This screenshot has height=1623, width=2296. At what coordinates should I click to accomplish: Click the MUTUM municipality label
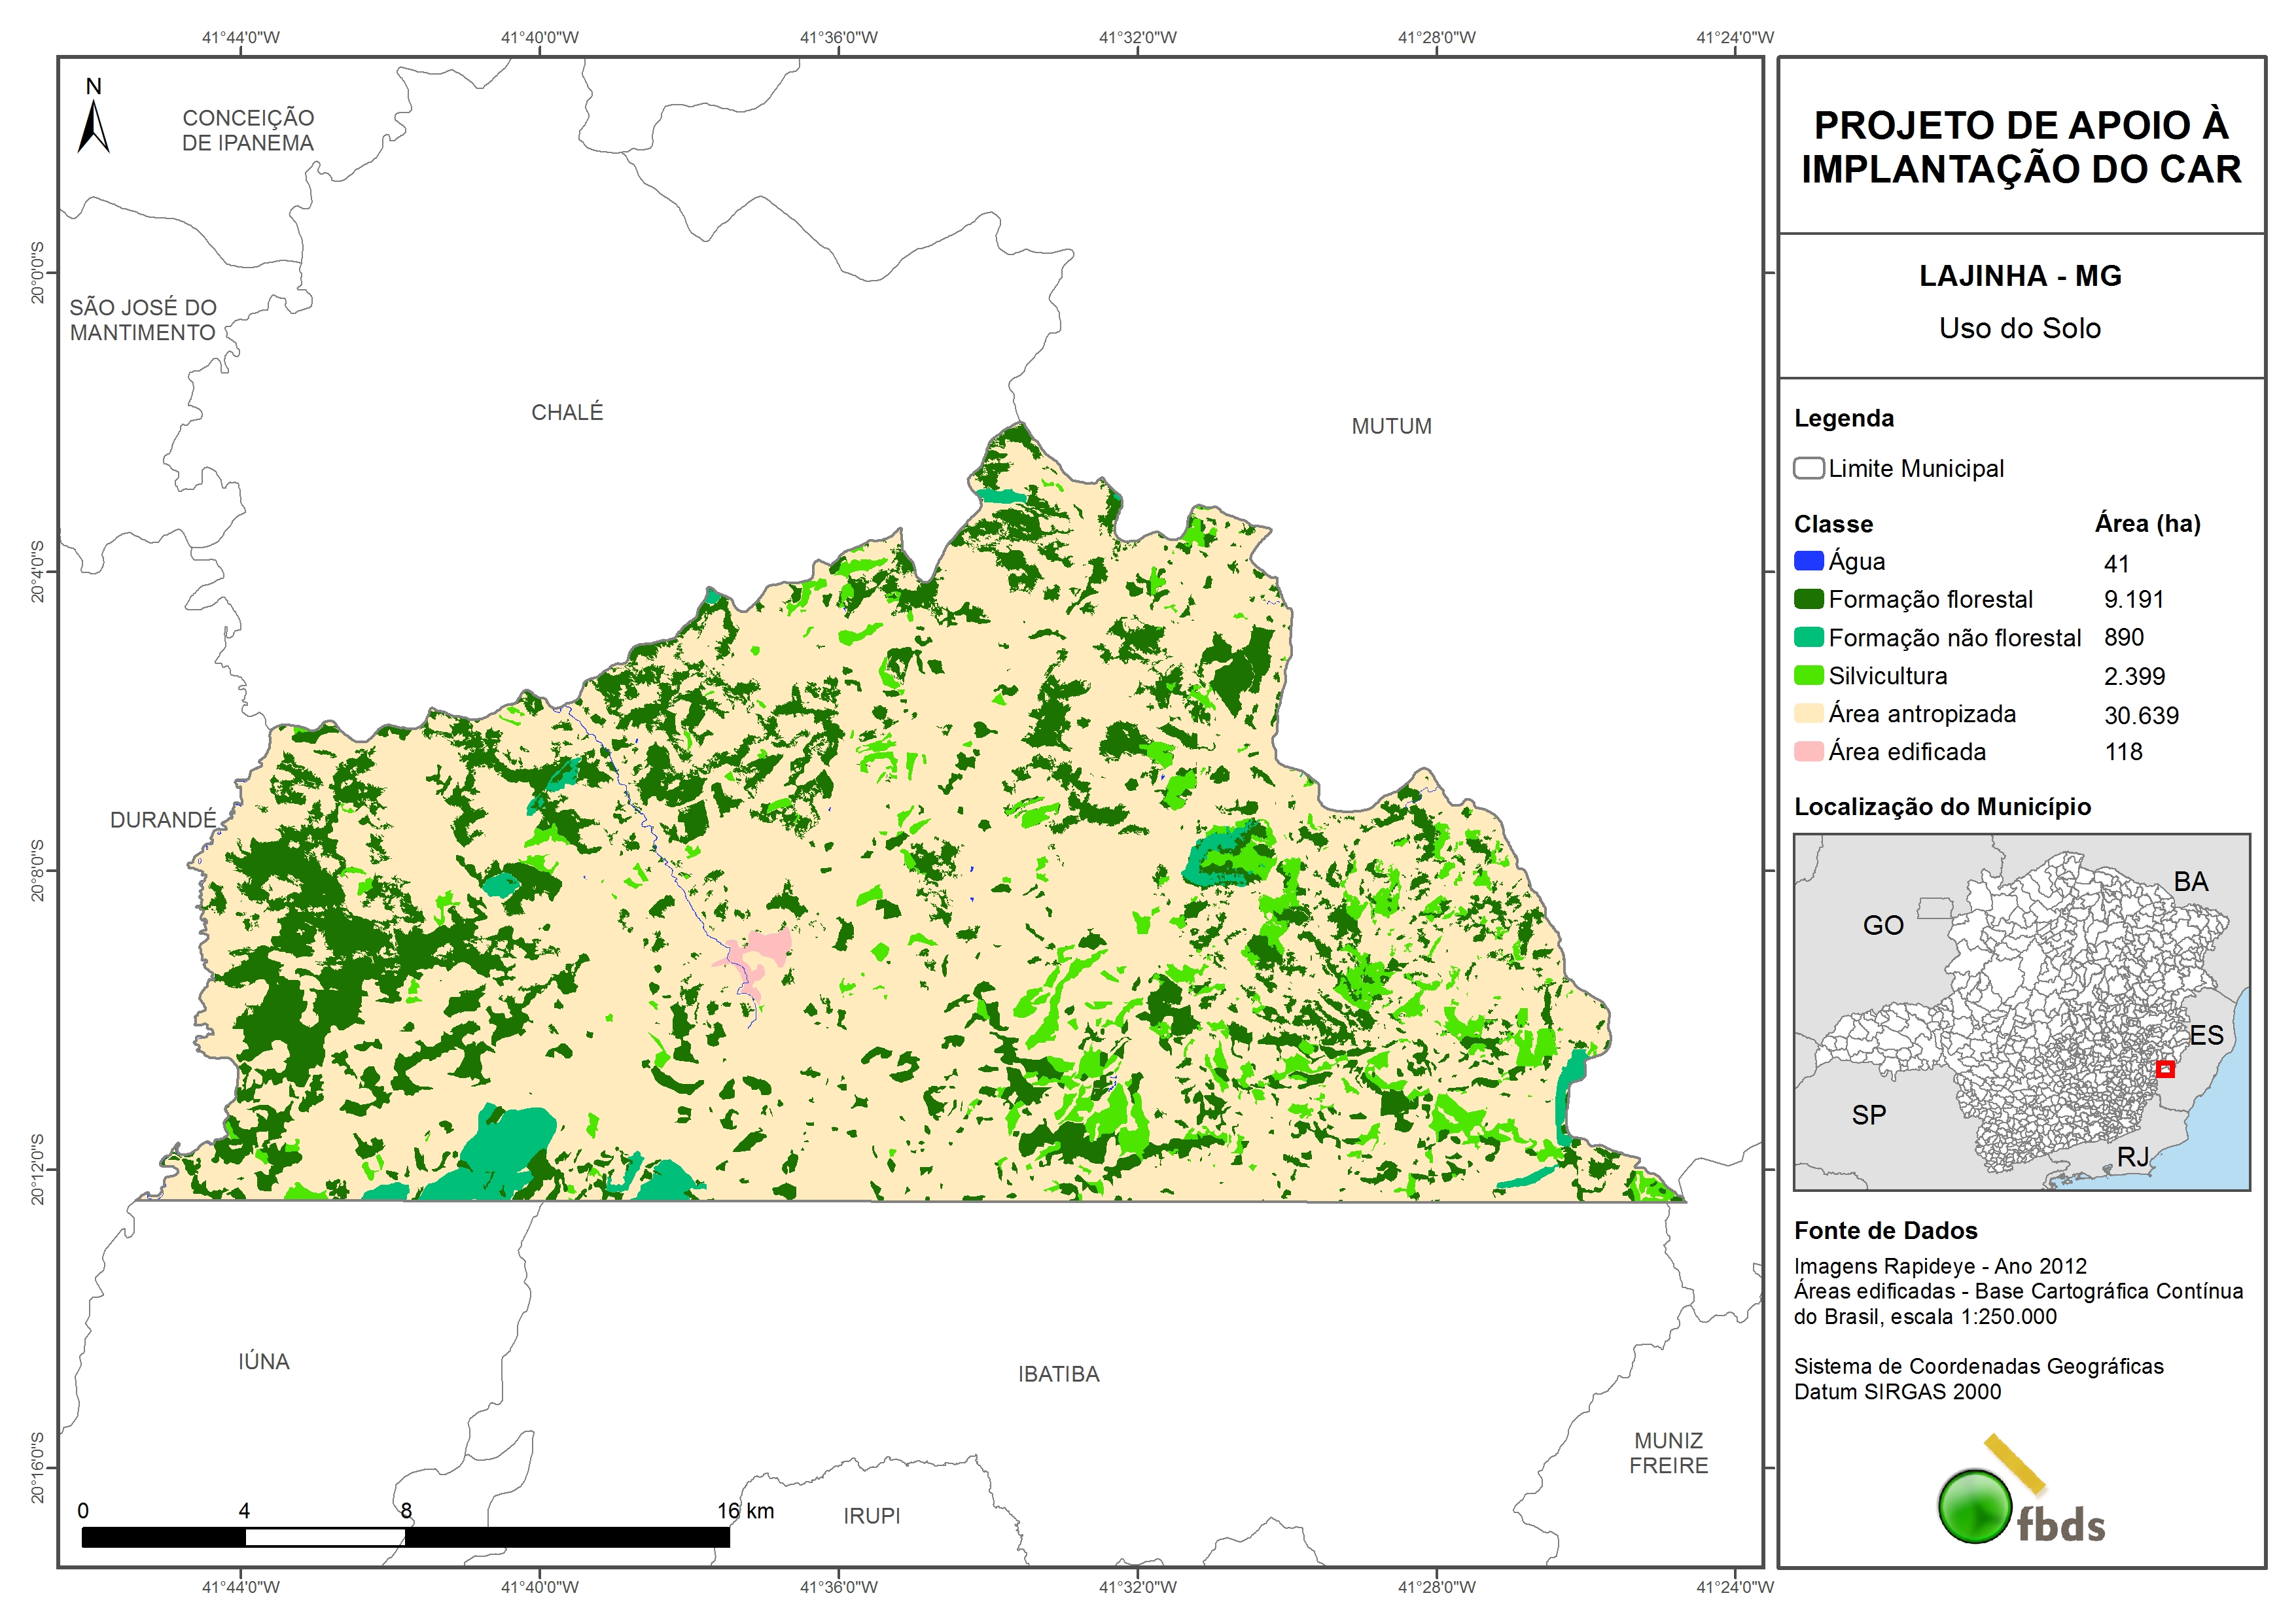pos(1391,426)
